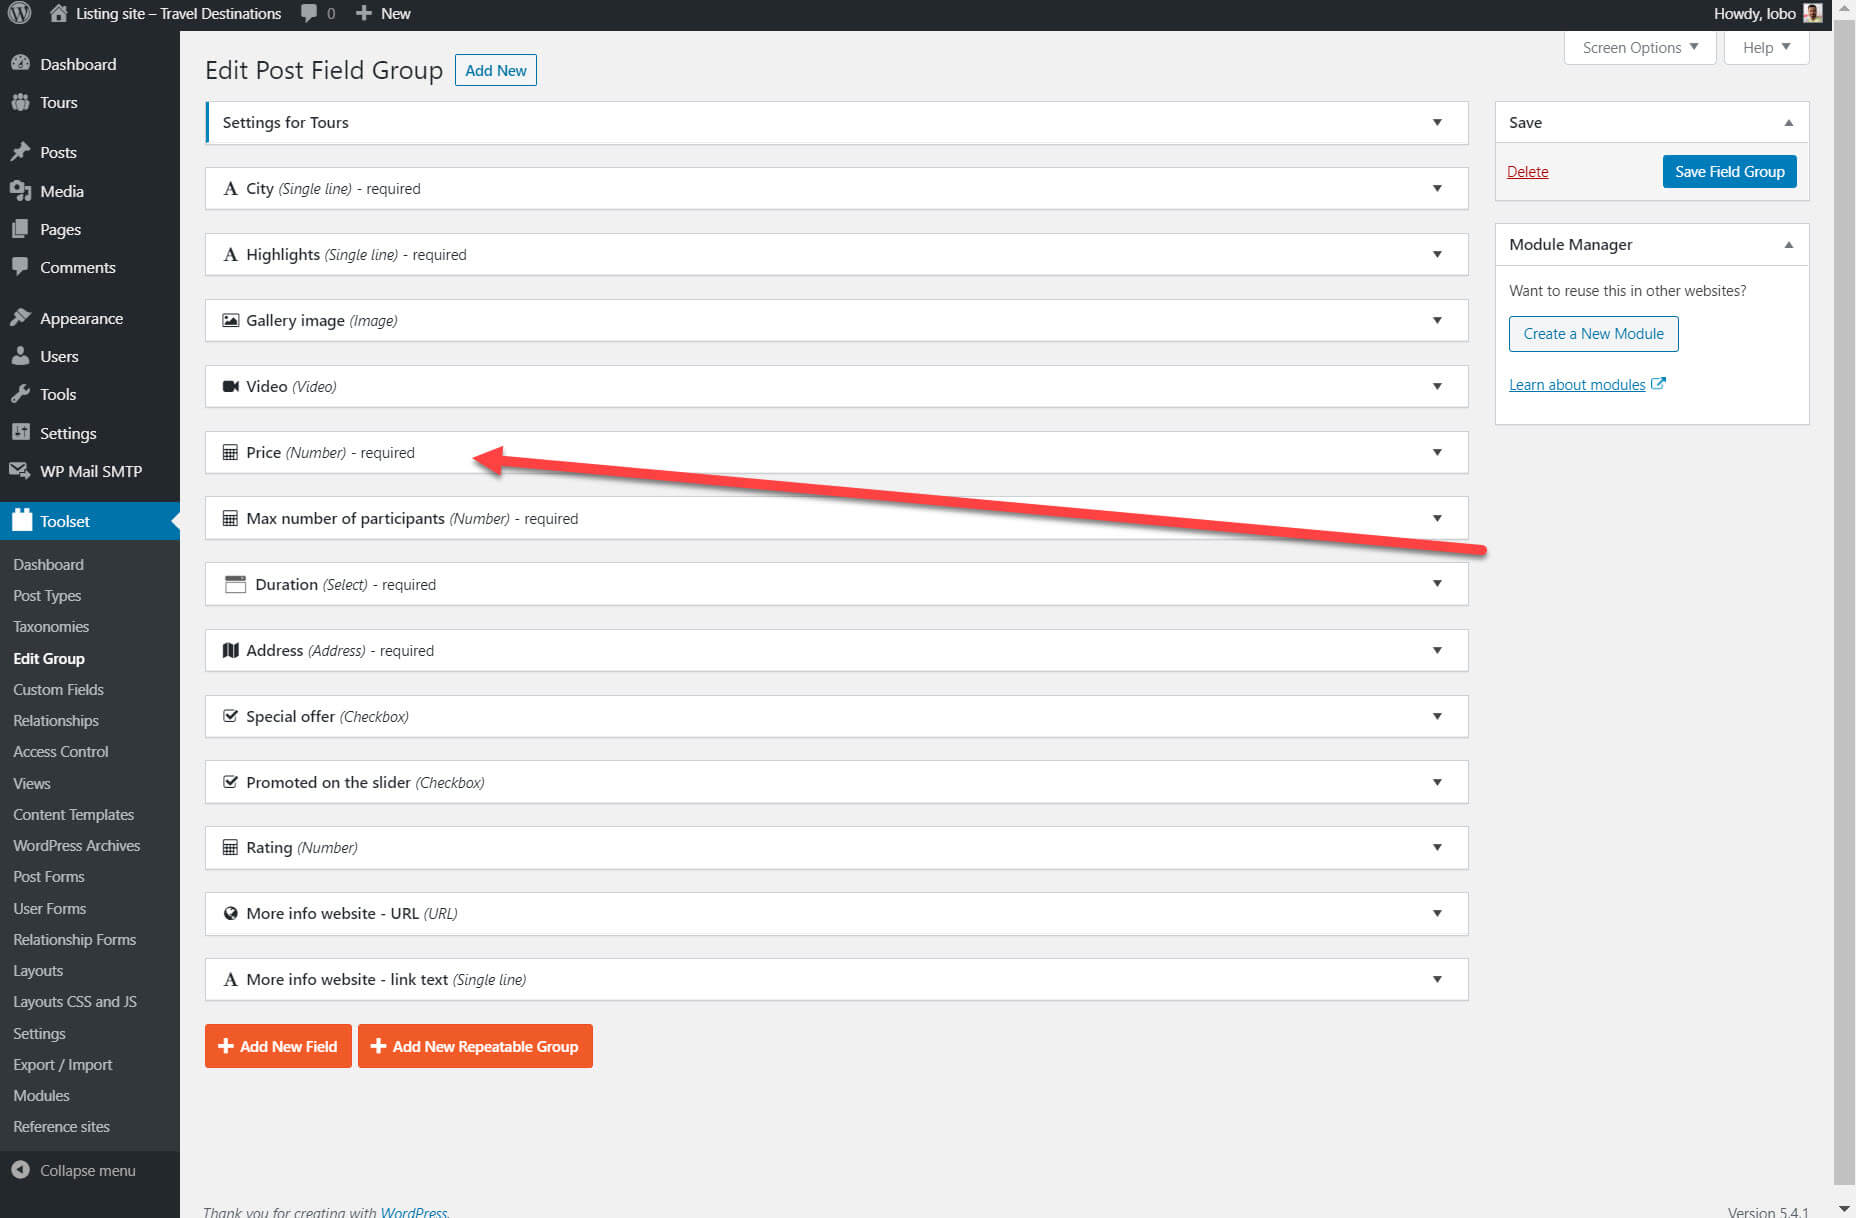Screen dimensions: 1856x1218
Task: Collapse the Module Manager panel
Action: (1789, 244)
